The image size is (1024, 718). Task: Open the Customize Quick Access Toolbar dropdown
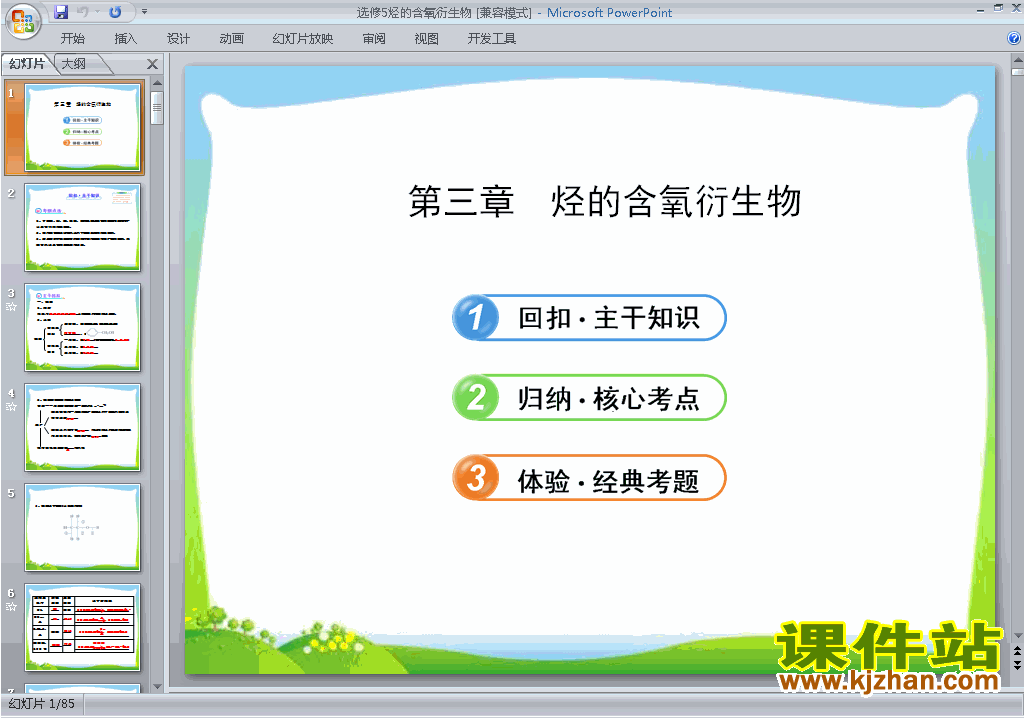pos(144,11)
